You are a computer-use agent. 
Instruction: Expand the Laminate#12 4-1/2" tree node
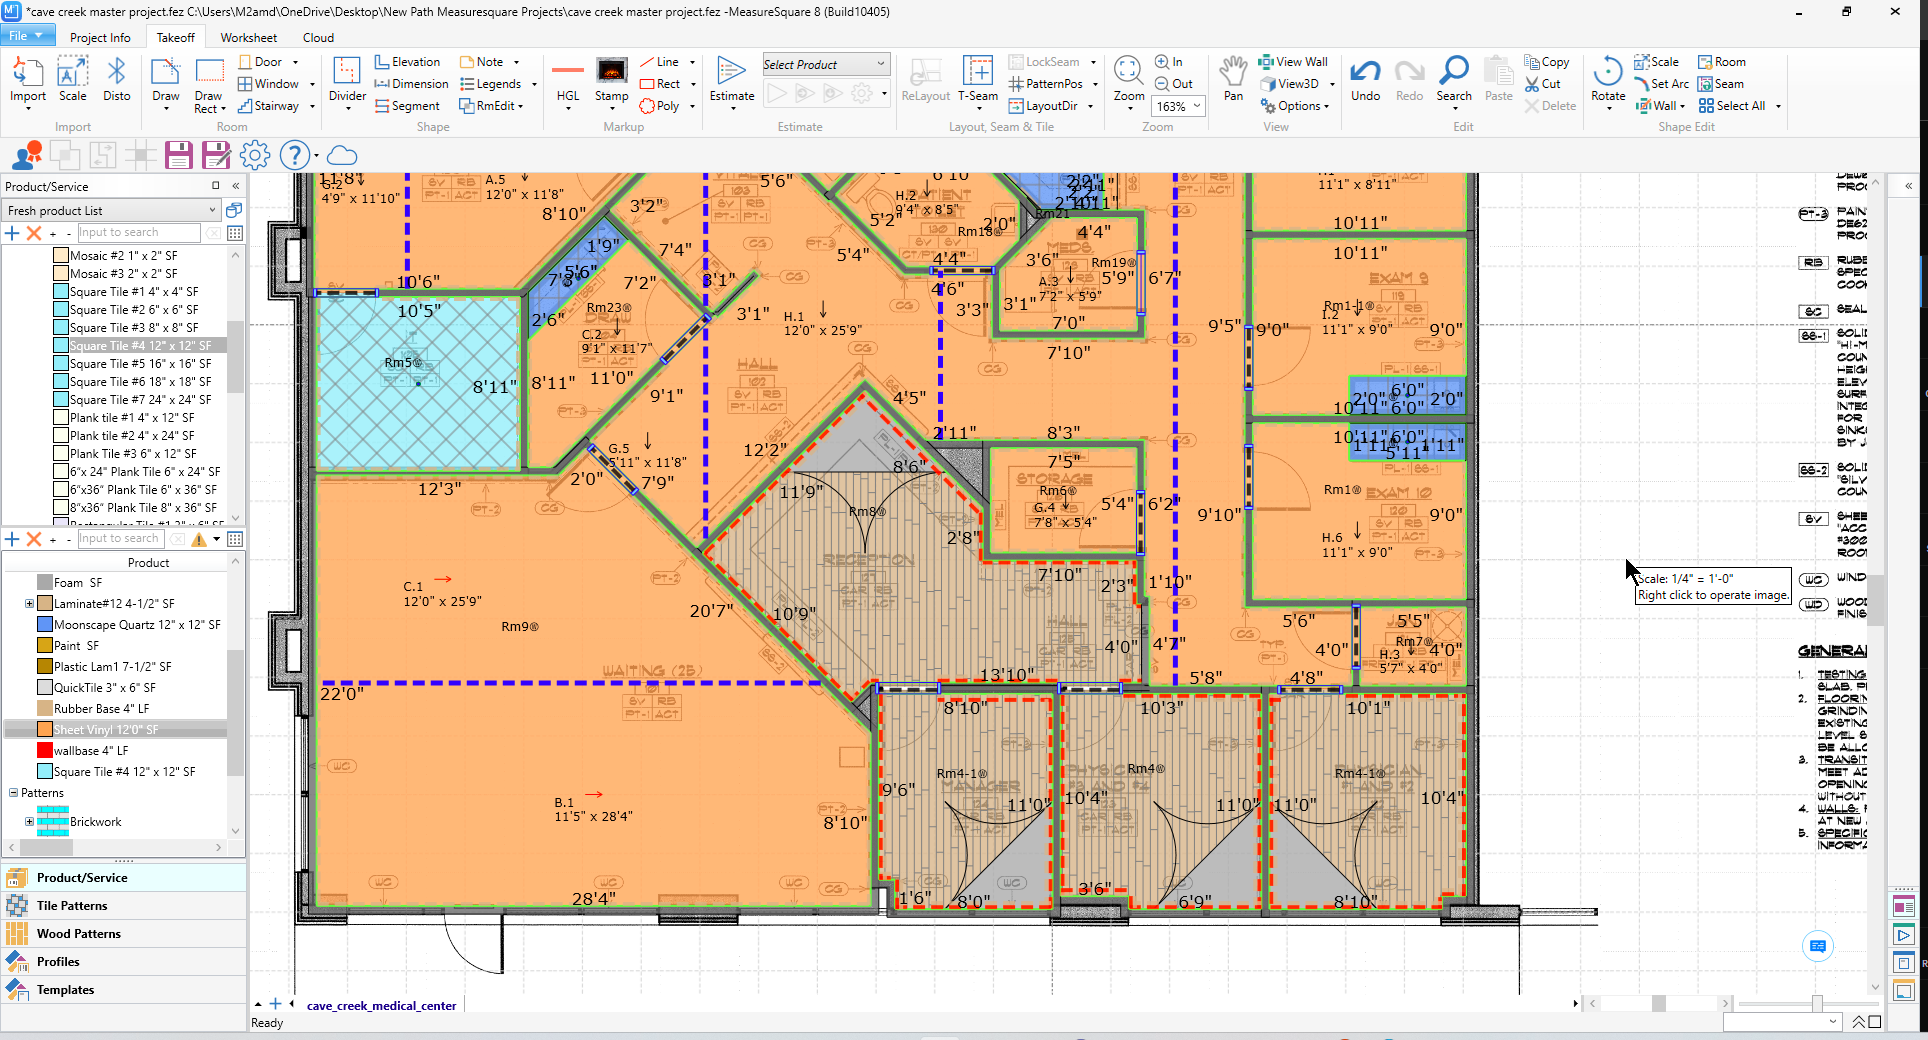pos(29,604)
